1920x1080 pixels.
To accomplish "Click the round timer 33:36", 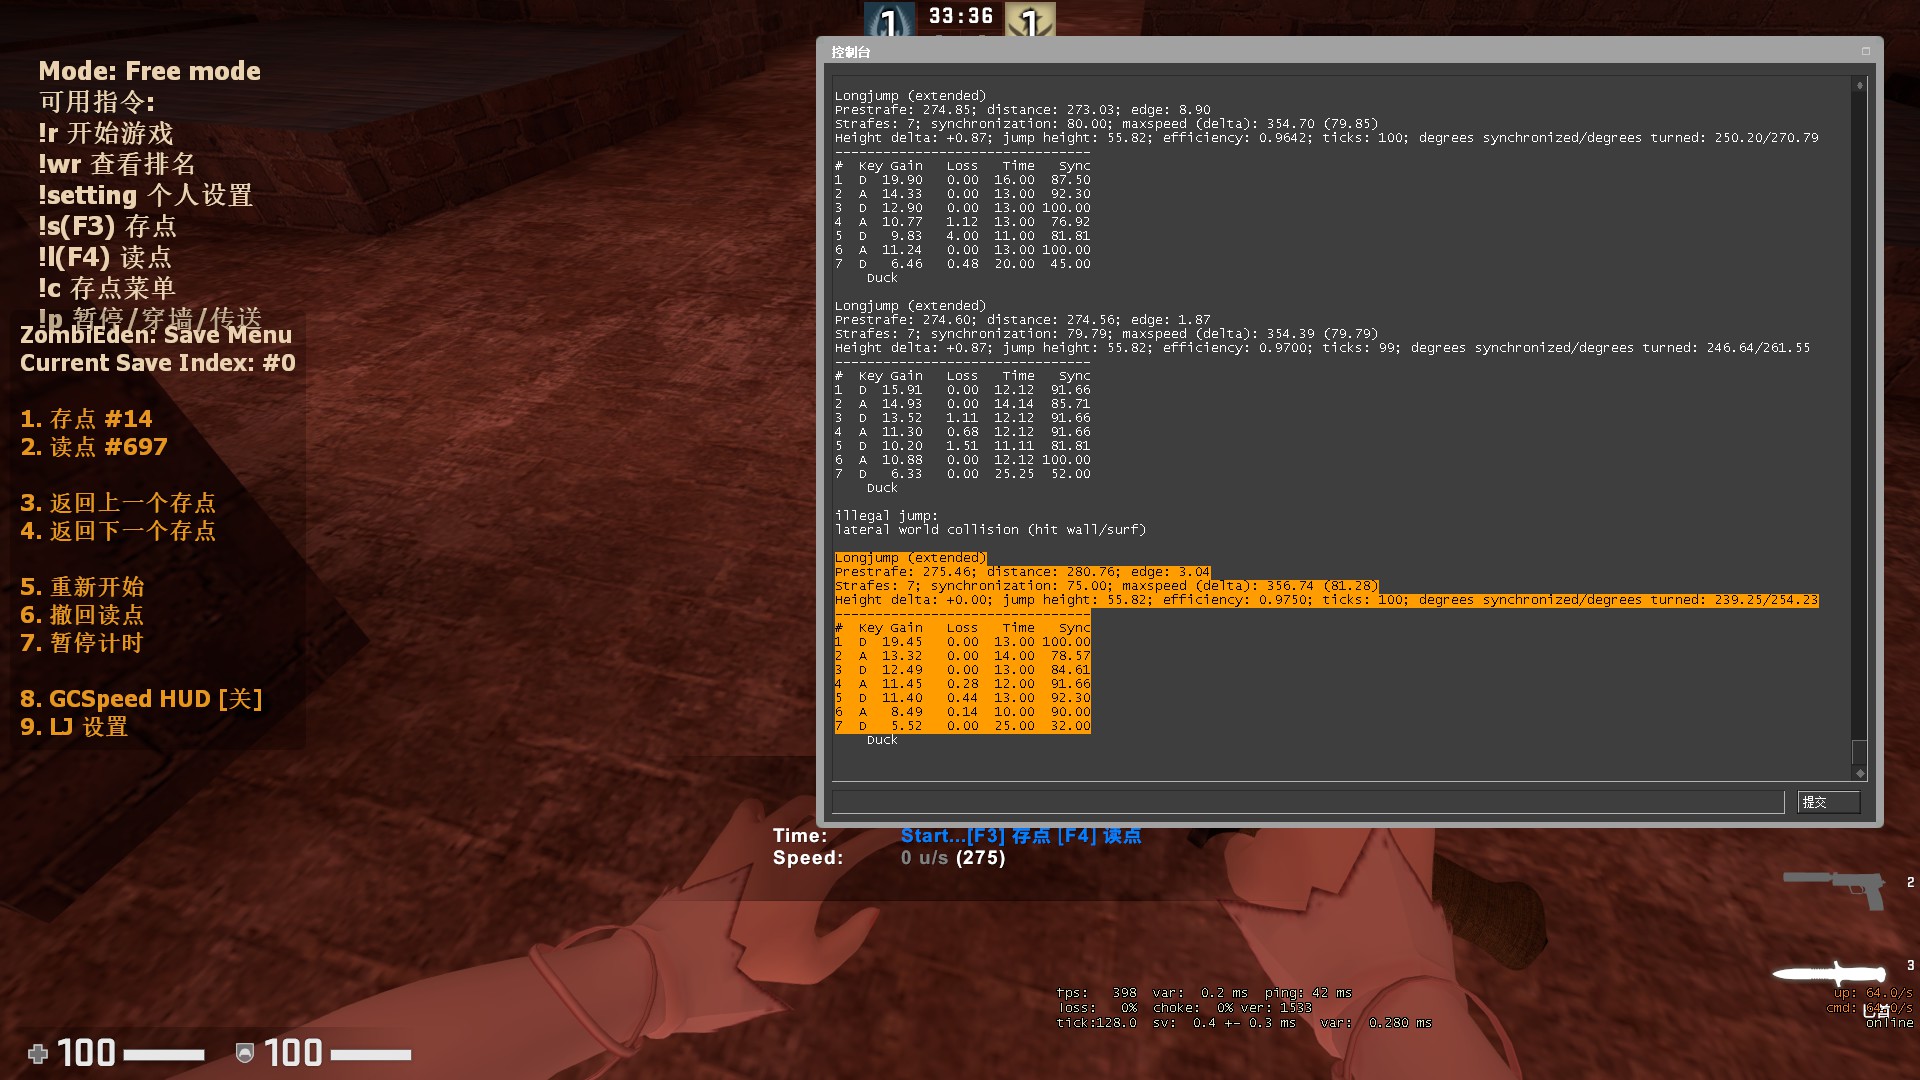I will tap(960, 16).
